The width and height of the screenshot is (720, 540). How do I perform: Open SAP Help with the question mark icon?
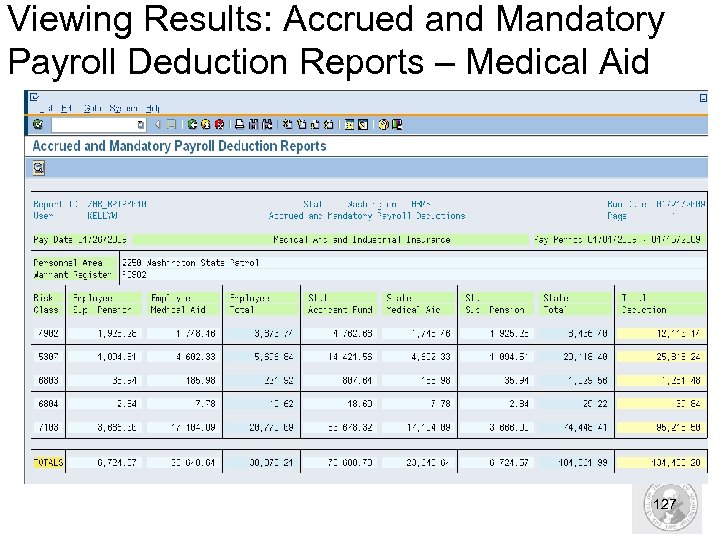pos(383,124)
